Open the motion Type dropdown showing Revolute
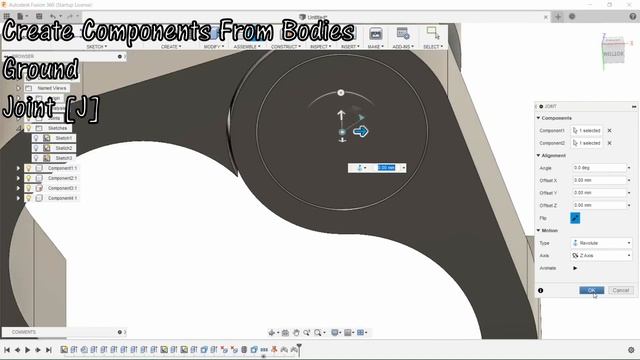This screenshot has width=640, height=360. click(x=601, y=243)
